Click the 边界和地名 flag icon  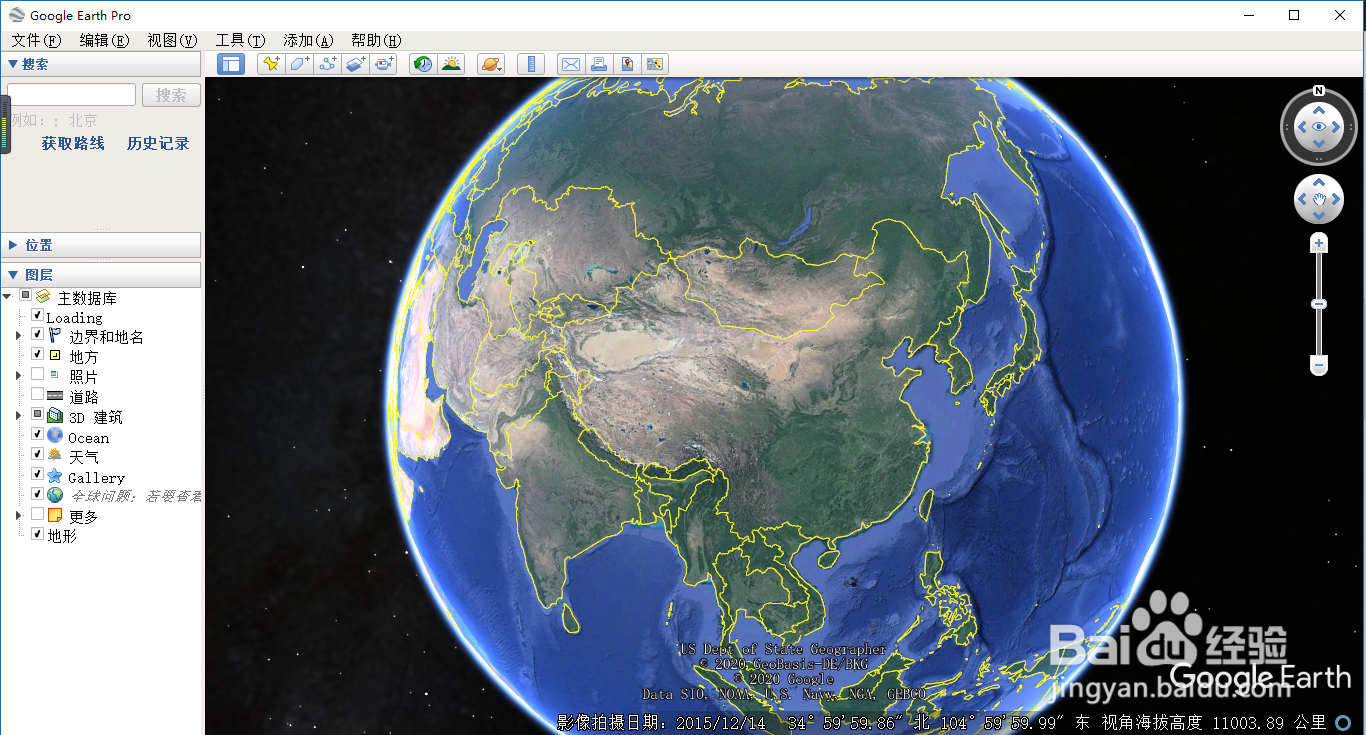55,336
